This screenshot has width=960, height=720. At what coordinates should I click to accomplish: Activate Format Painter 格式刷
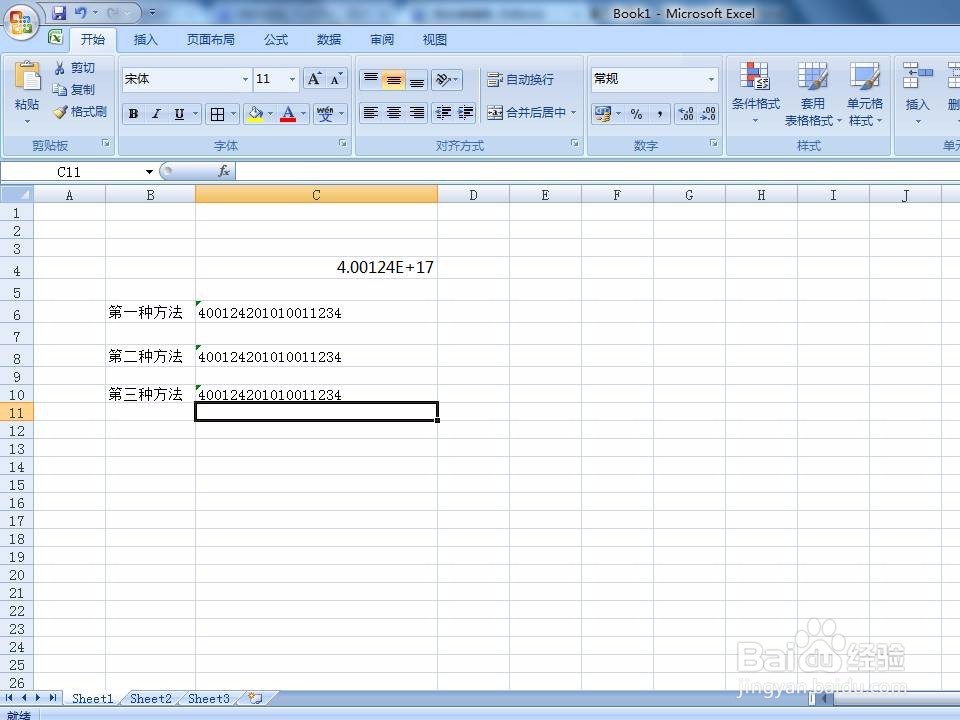[80, 112]
